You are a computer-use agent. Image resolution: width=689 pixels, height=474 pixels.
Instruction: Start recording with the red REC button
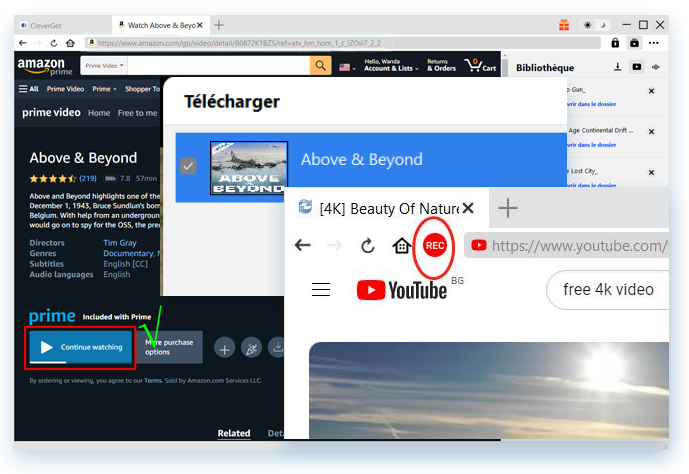(435, 246)
